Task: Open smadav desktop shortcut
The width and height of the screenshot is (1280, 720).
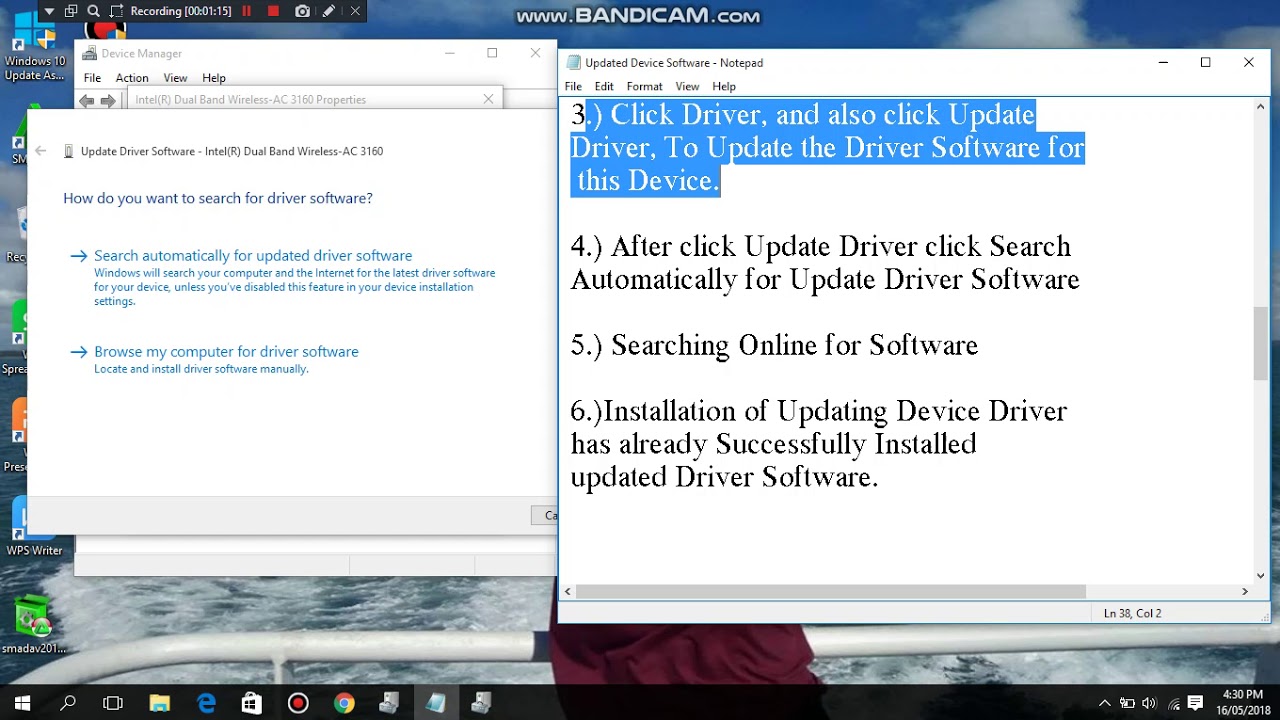Action: pos(34,625)
